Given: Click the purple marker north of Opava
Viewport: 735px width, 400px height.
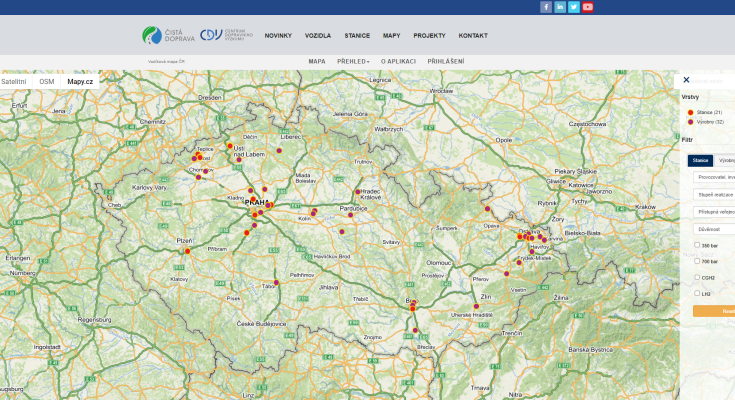Looking at the screenshot, I should [488, 209].
